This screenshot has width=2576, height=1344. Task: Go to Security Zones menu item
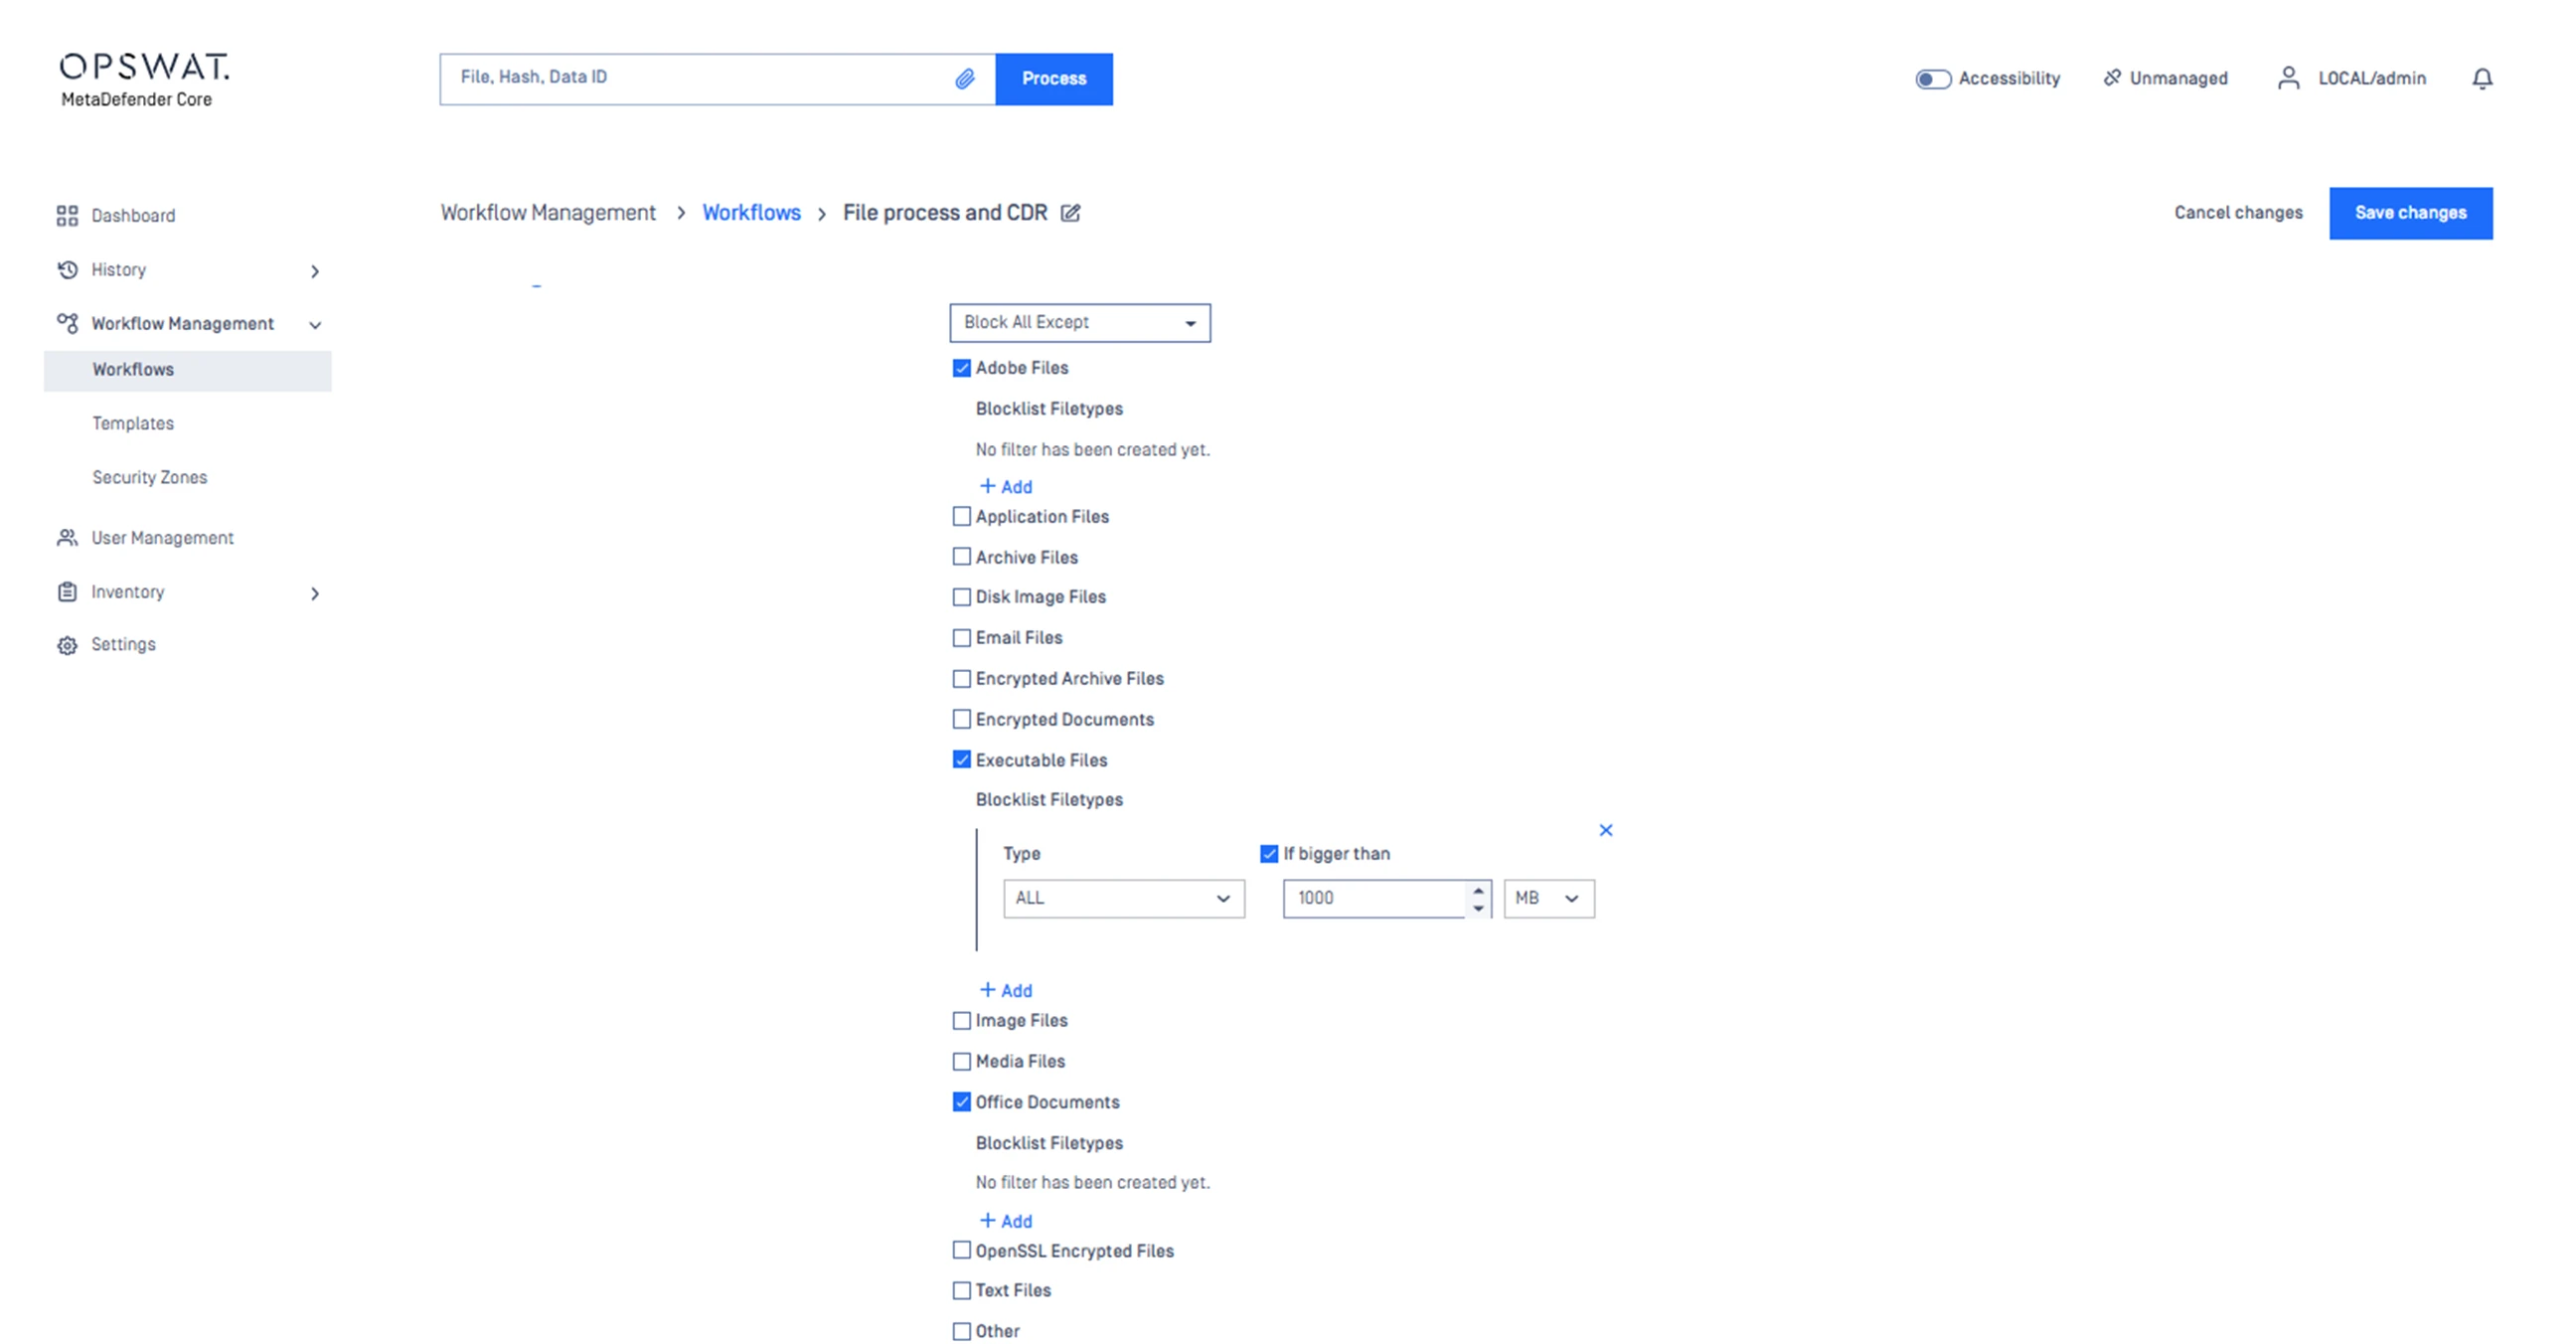[x=150, y=478]
